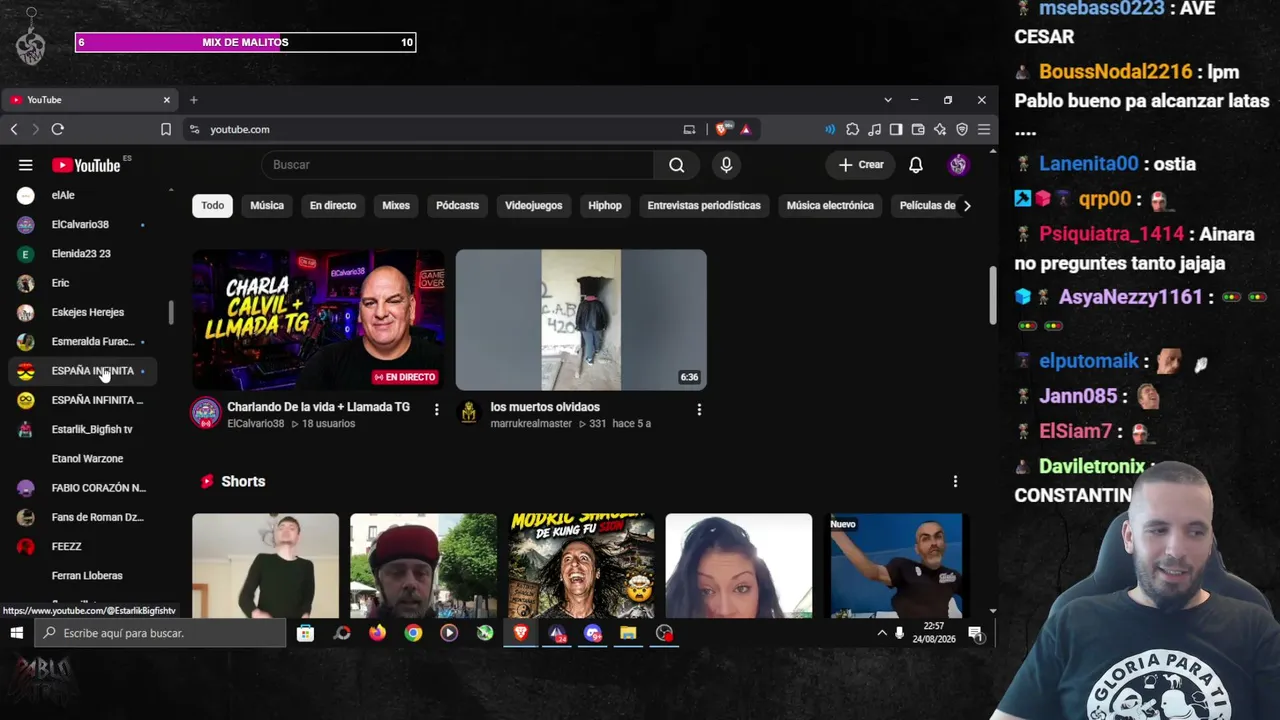Viewport: 1280px width, 720px height.
Task: Start voice search with the microphone
Action: click(727, 165)
